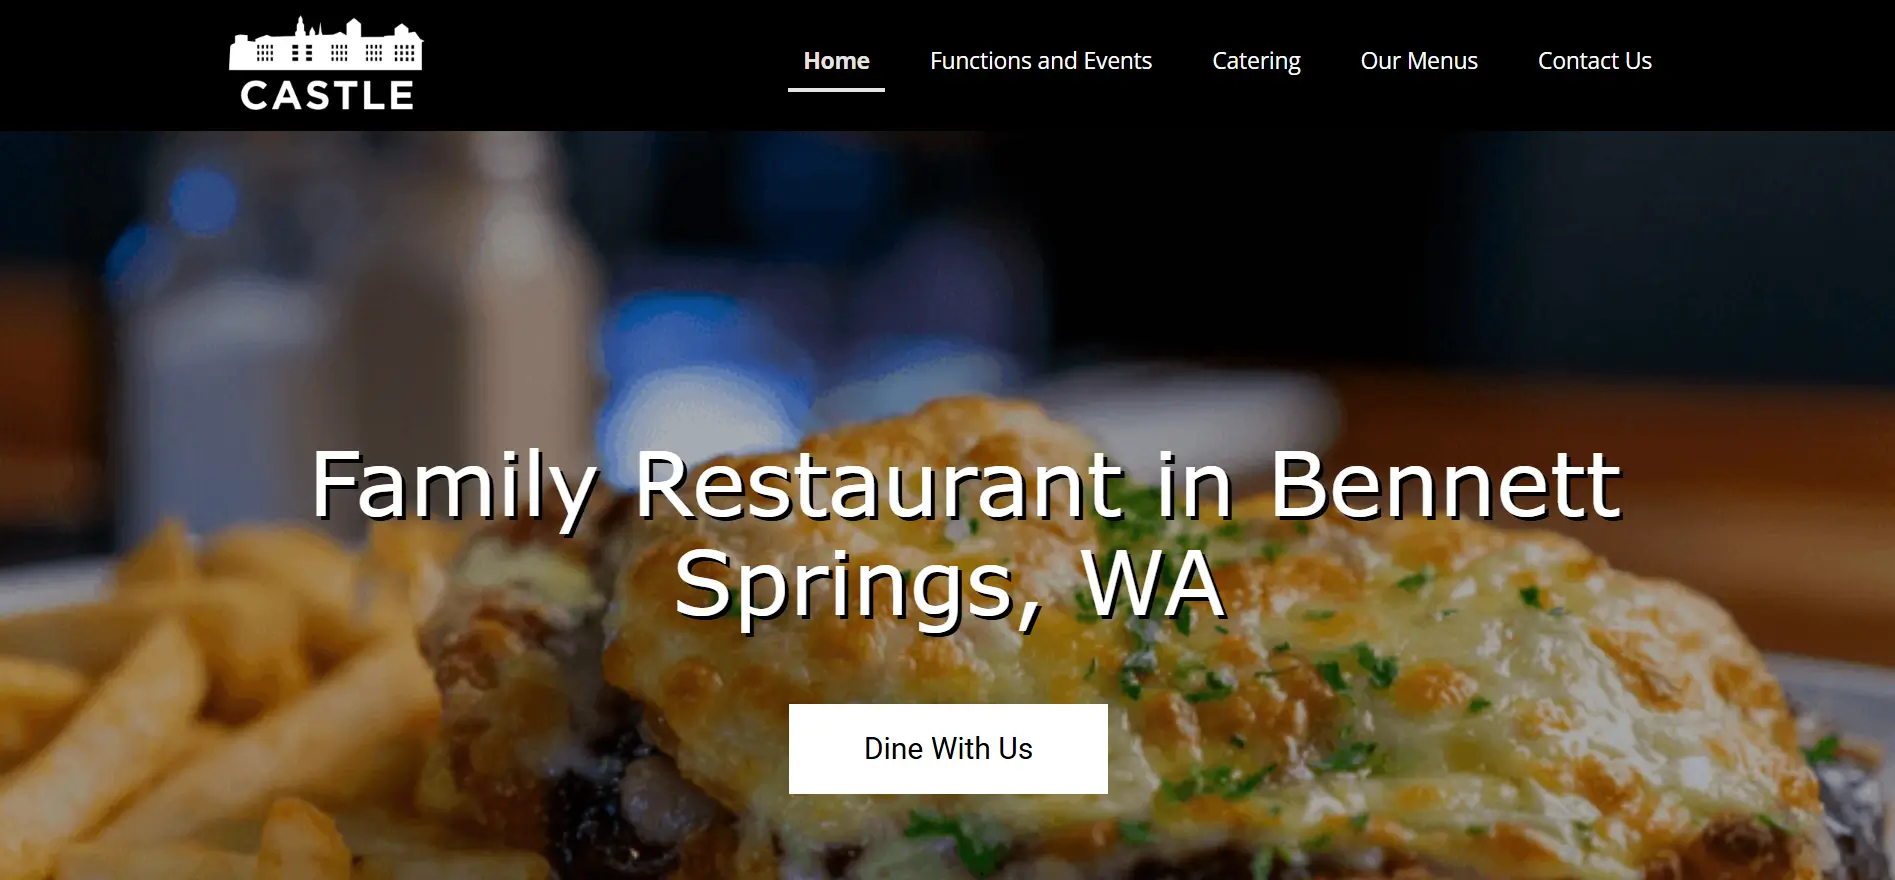Click the white underline beneath Home

pos(836,90)
